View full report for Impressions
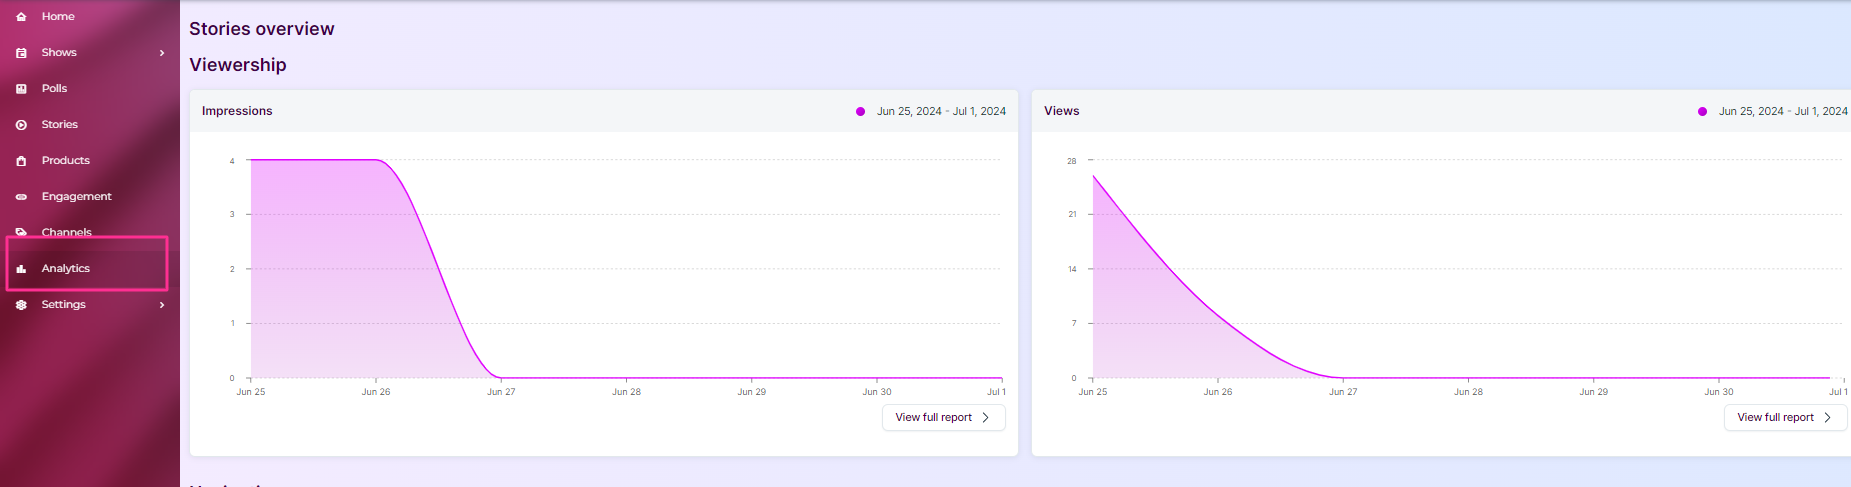Screen dimensions: 1851x487 (943, 418)
